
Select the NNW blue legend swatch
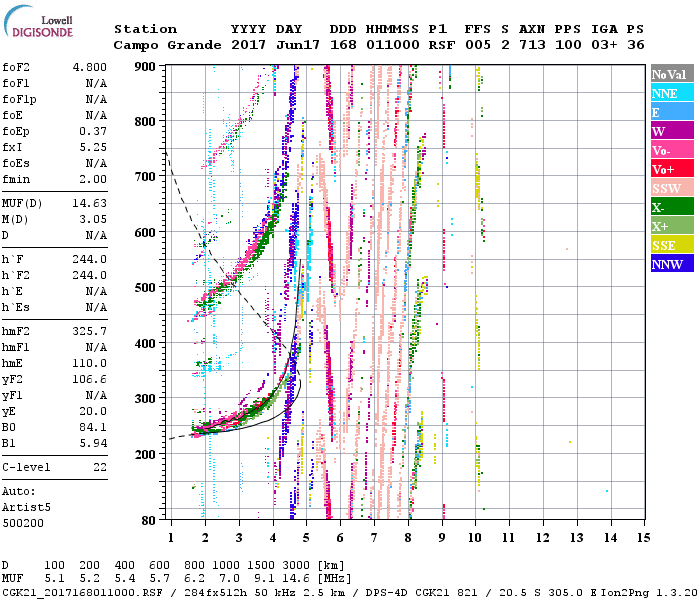(x=672, y=263)
